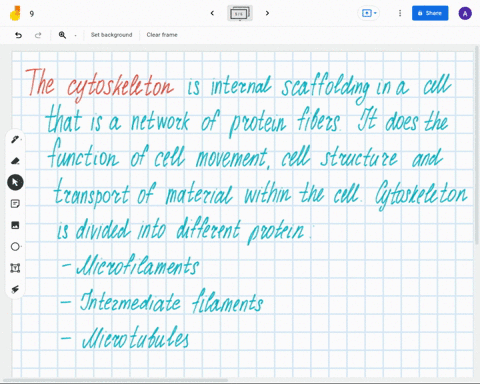480x384 pixels.
Task: Expand the frame bar thumbnail
Action: pos(240,13)
